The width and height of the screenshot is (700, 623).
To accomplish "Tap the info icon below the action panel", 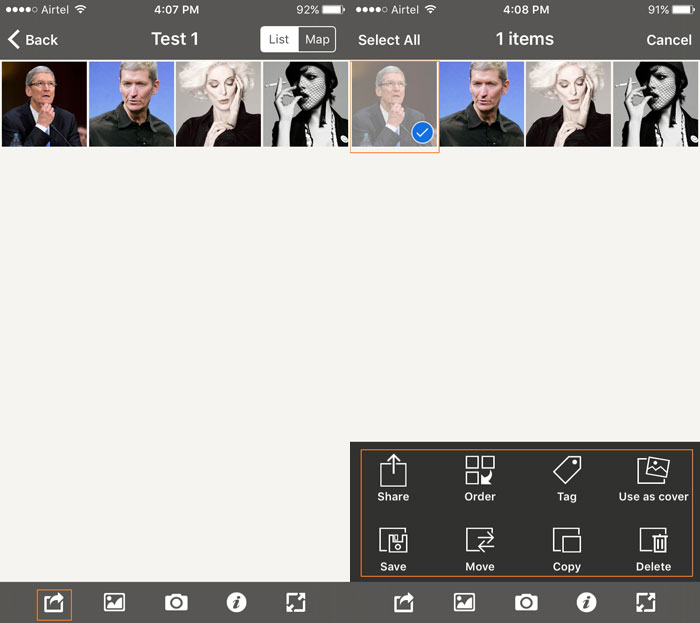I will coord(587,602).
